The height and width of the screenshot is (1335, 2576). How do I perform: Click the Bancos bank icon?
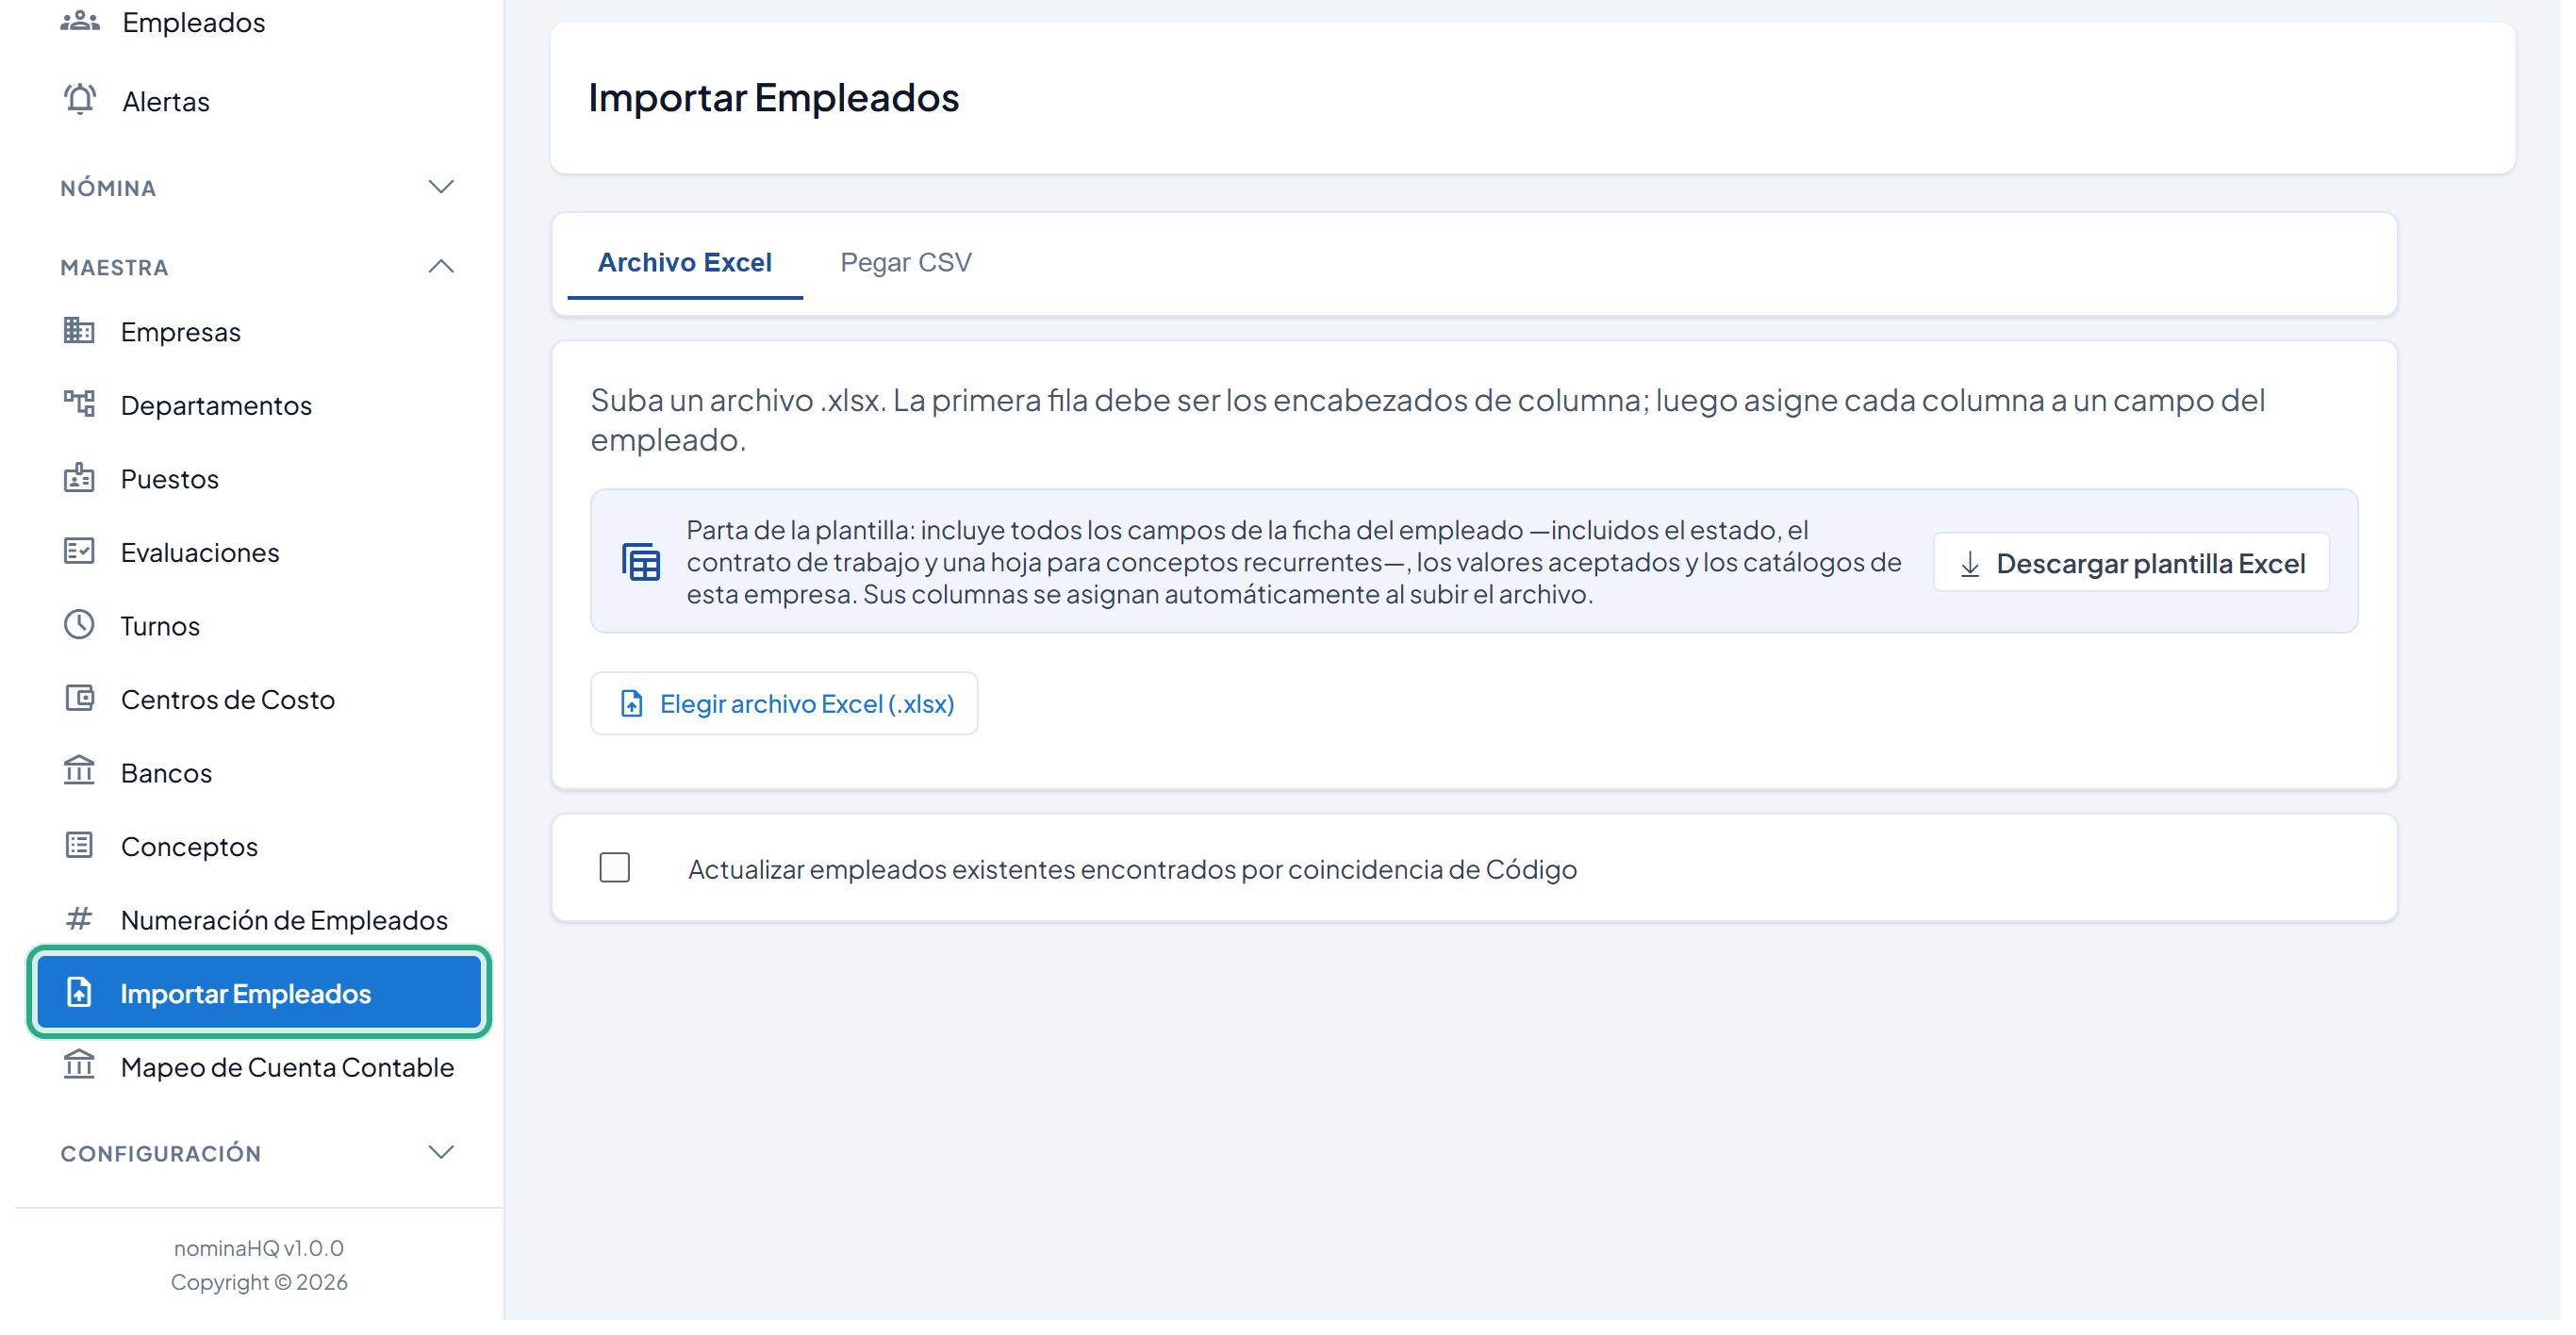(x=79, y=776)
